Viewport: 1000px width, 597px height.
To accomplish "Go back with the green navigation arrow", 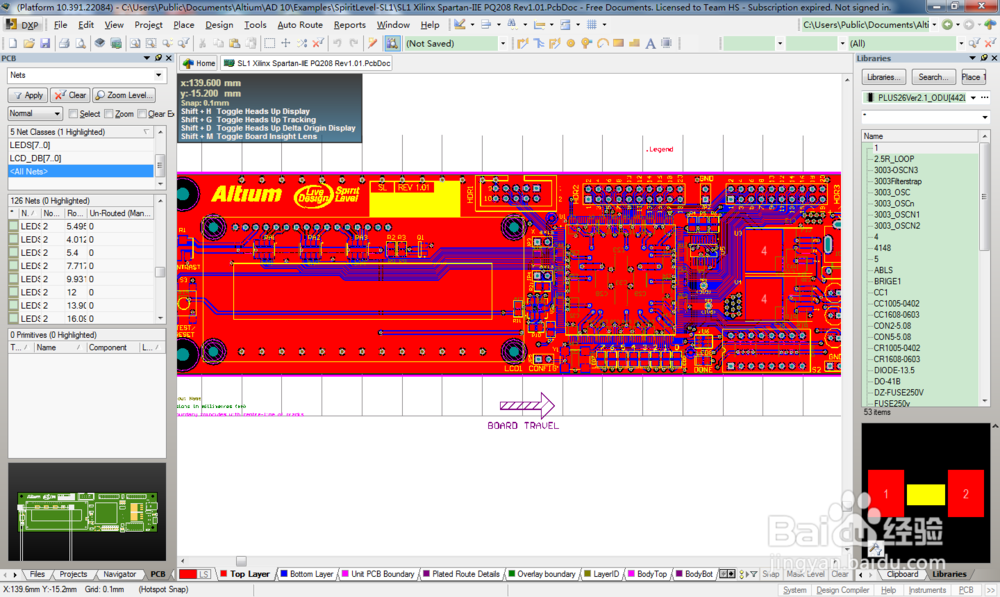I will point(948,25).
